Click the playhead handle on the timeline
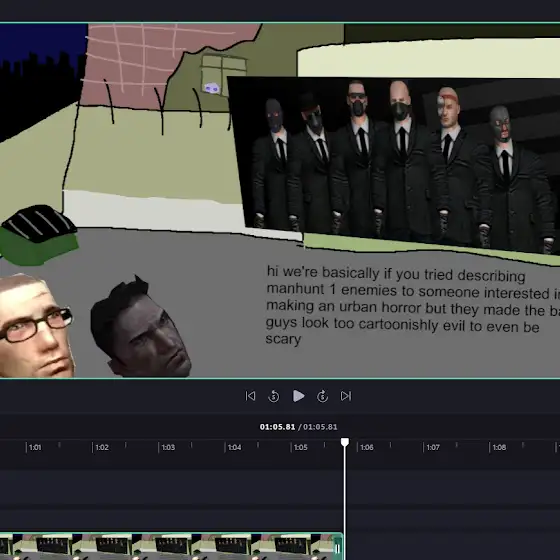 click(345, 442)
